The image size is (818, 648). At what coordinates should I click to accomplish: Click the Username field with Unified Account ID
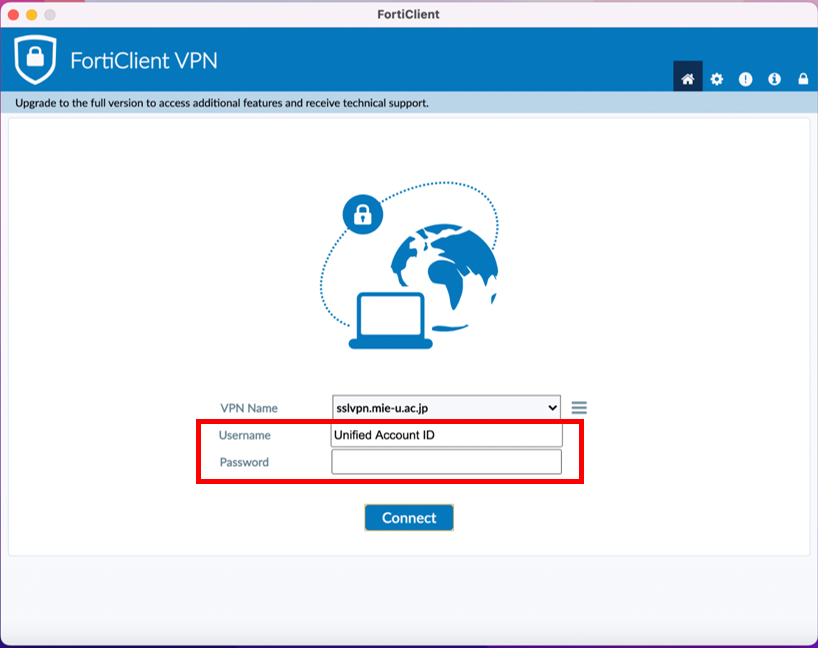pyautogui.click(x=447, y=435)
